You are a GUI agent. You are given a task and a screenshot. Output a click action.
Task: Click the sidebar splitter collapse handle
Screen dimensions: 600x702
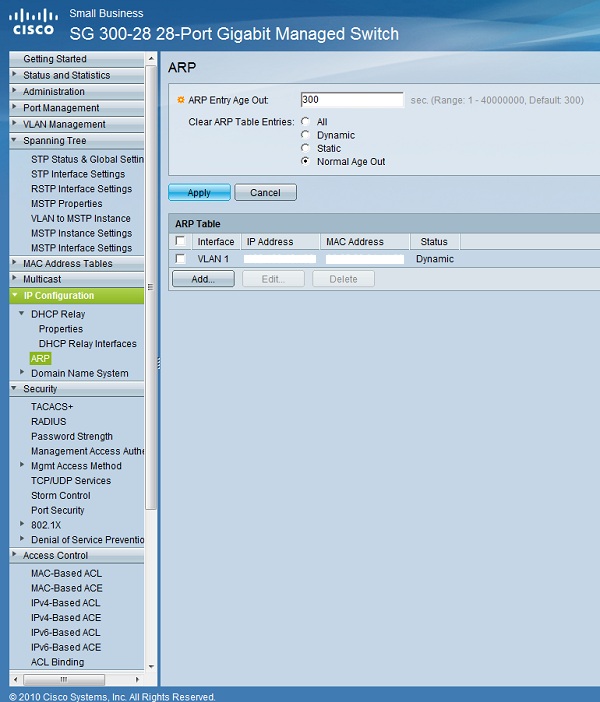coord(159,363)
